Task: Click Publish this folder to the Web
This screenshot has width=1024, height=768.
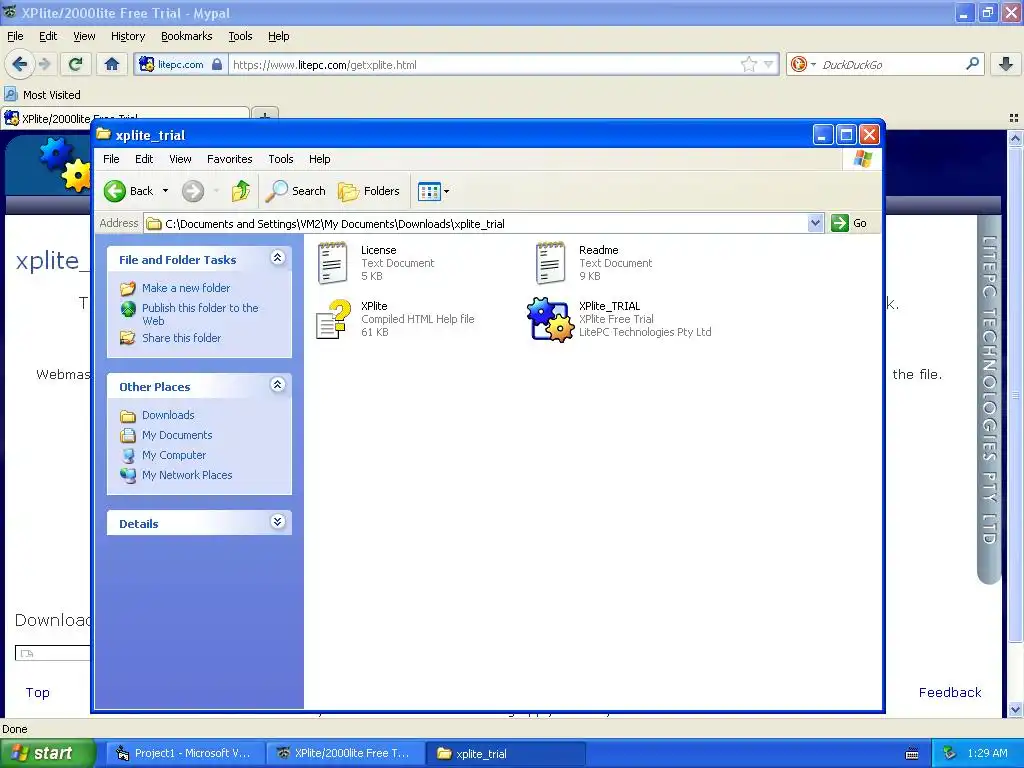Action: click(x=200, y=314)
